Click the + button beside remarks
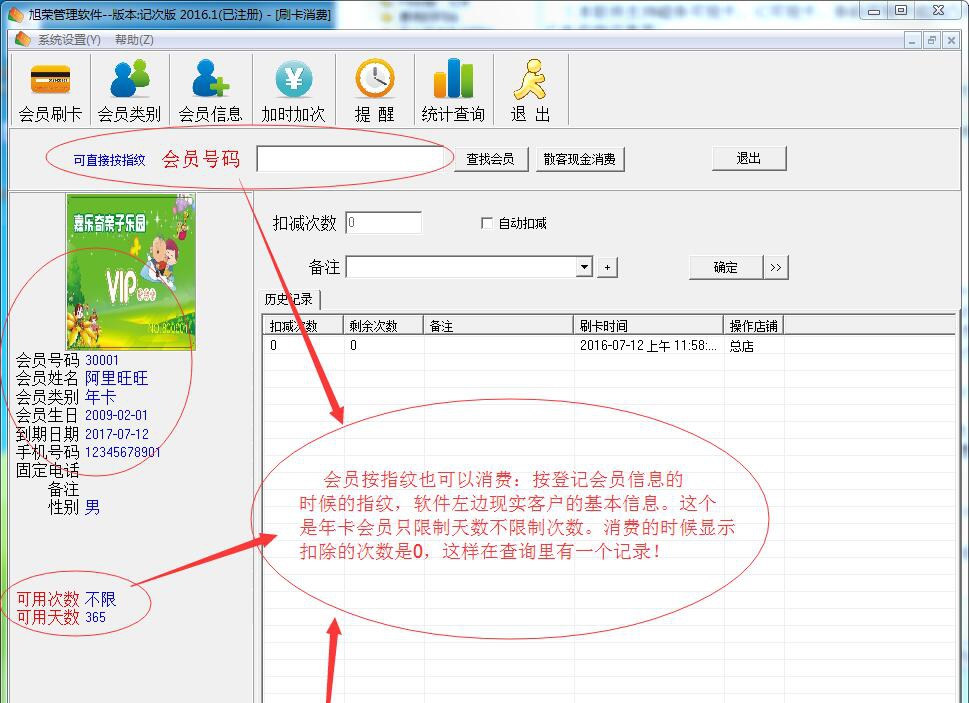Image resolution: width=969 pixels, height=703 pixels. coord(608,267)
